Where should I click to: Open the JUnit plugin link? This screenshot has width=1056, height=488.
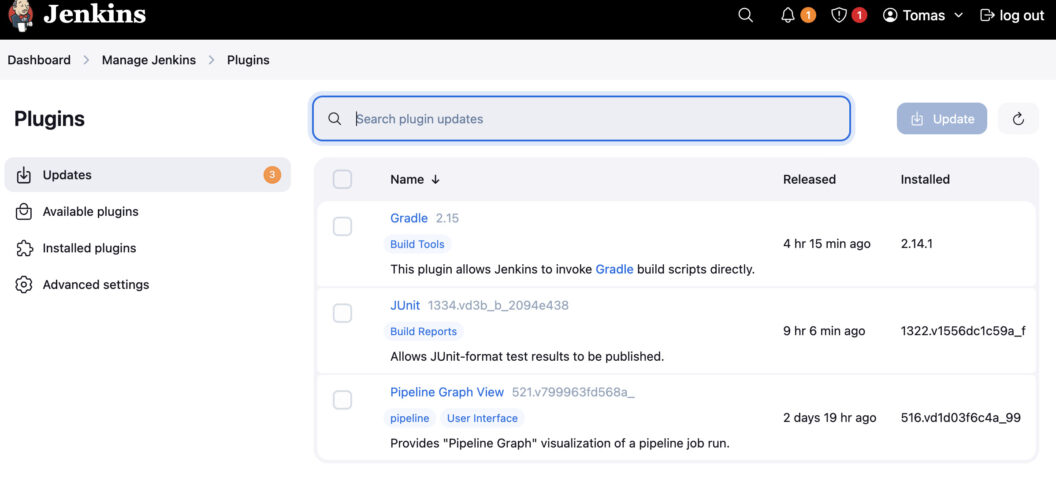(405, 305)
